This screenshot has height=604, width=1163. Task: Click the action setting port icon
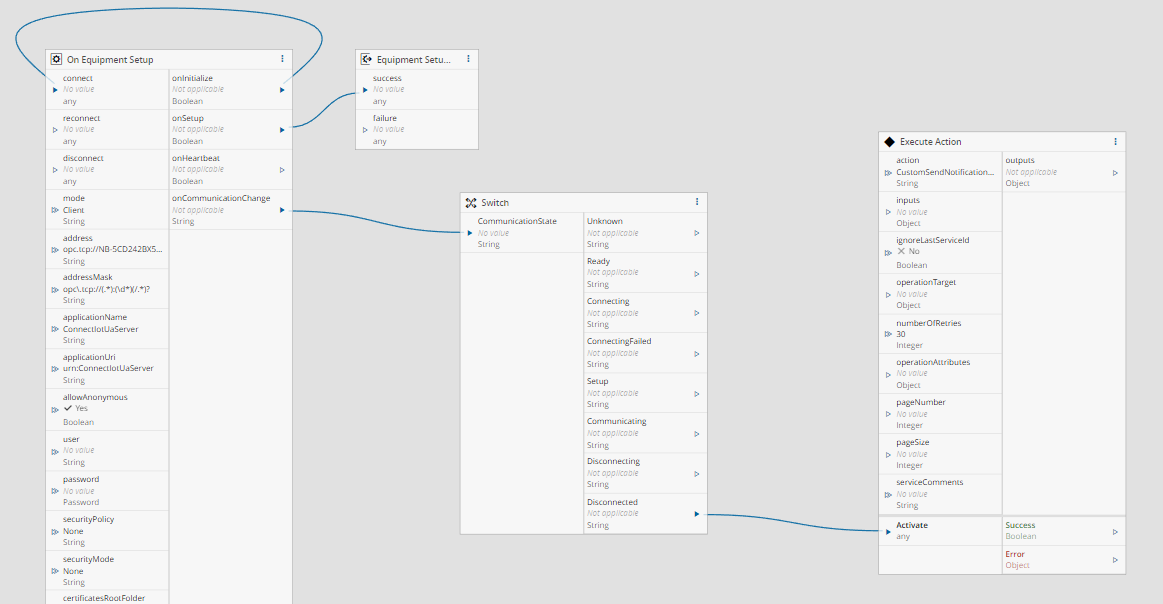tap(888, 173)
